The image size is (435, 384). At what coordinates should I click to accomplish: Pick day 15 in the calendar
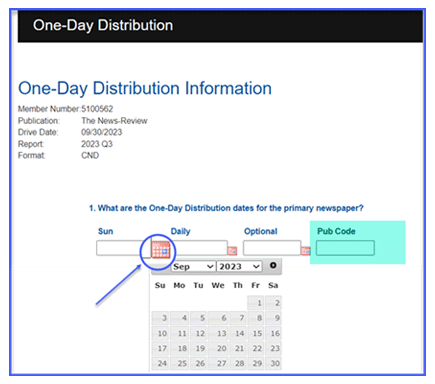256,333
